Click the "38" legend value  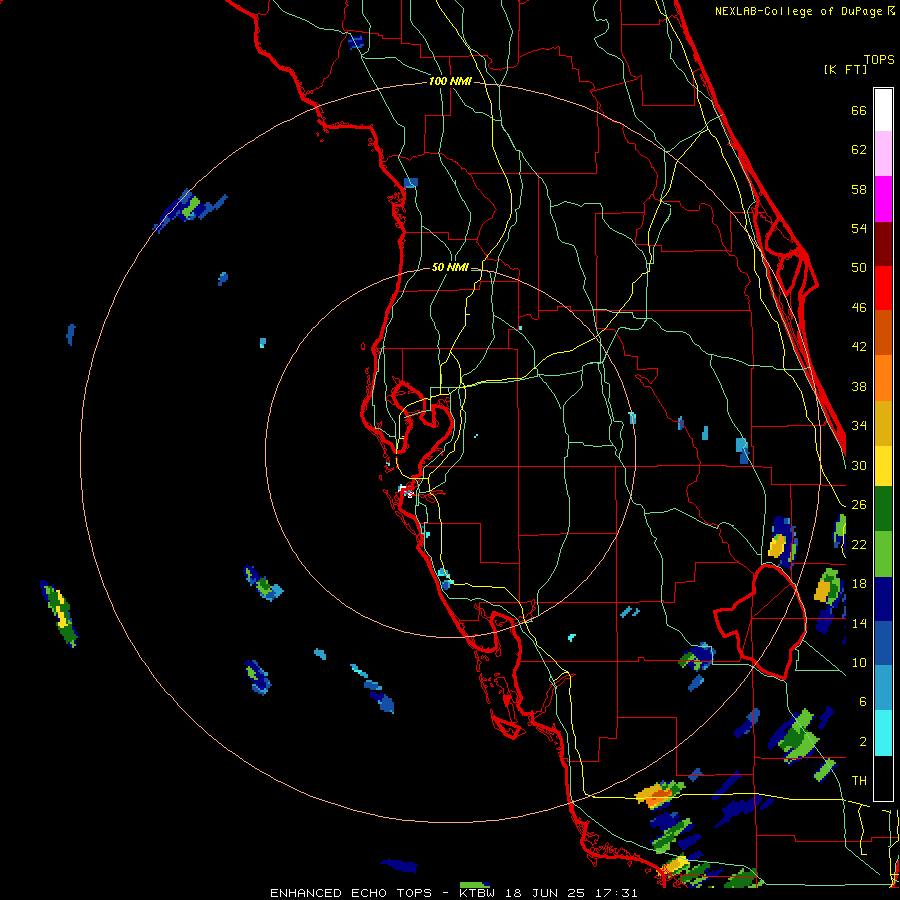tap(859, 386)
